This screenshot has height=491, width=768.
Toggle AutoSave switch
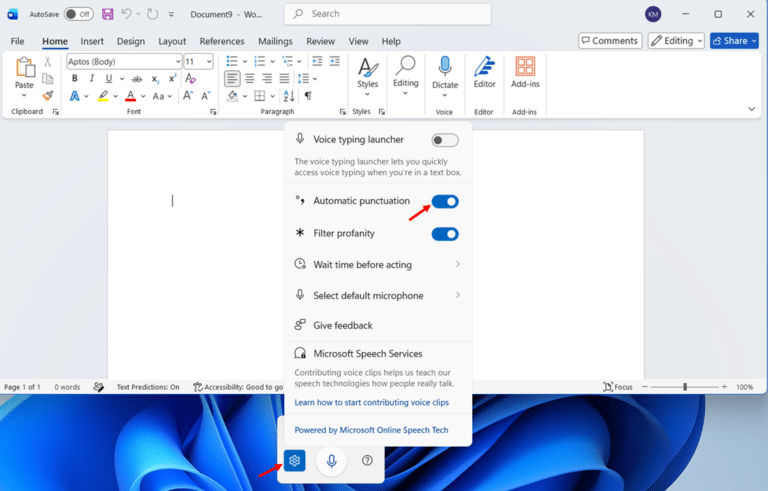coord(78,14)
